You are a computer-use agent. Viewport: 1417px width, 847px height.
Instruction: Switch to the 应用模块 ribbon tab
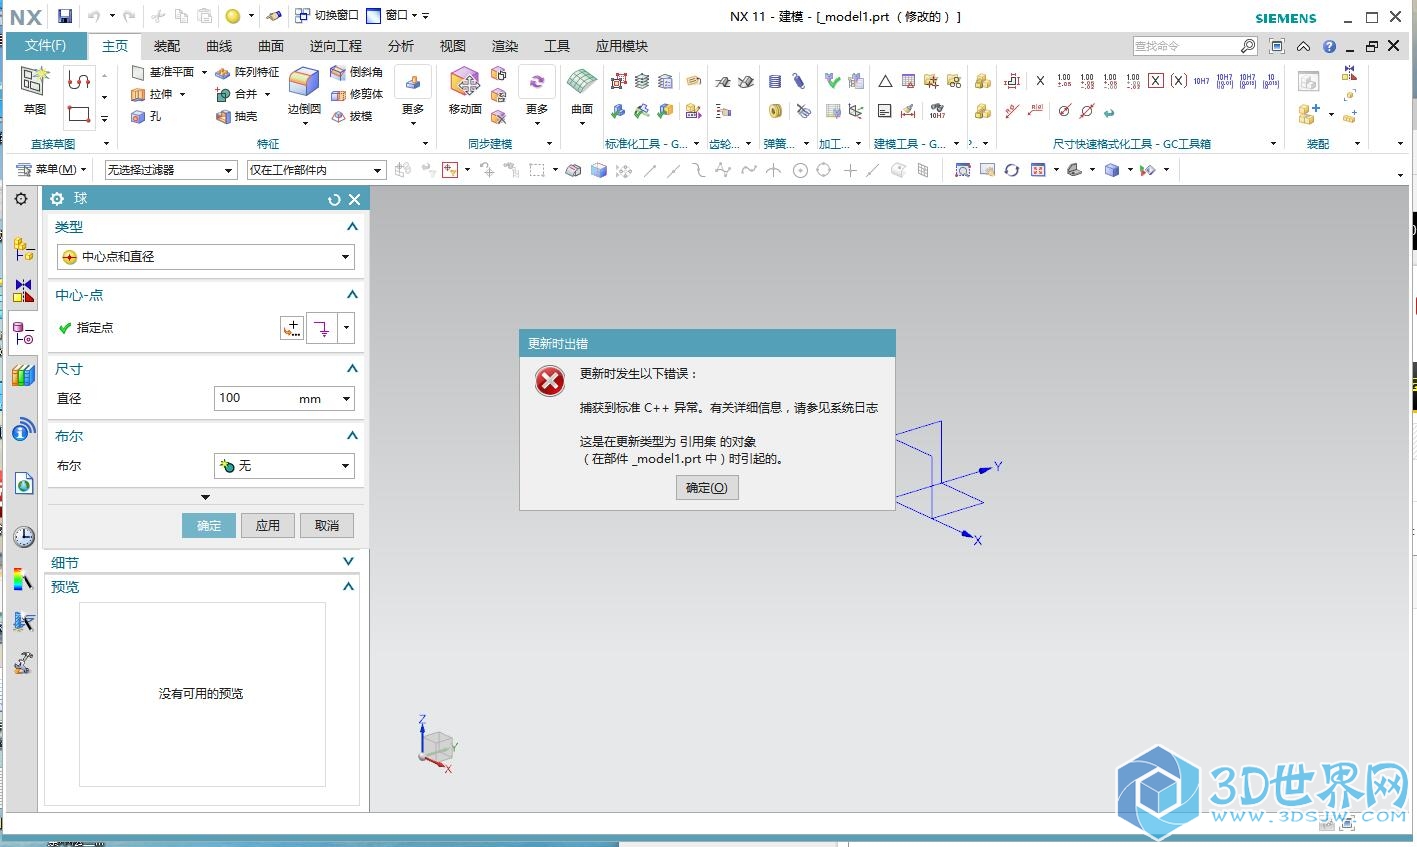(x=622, y=46)
